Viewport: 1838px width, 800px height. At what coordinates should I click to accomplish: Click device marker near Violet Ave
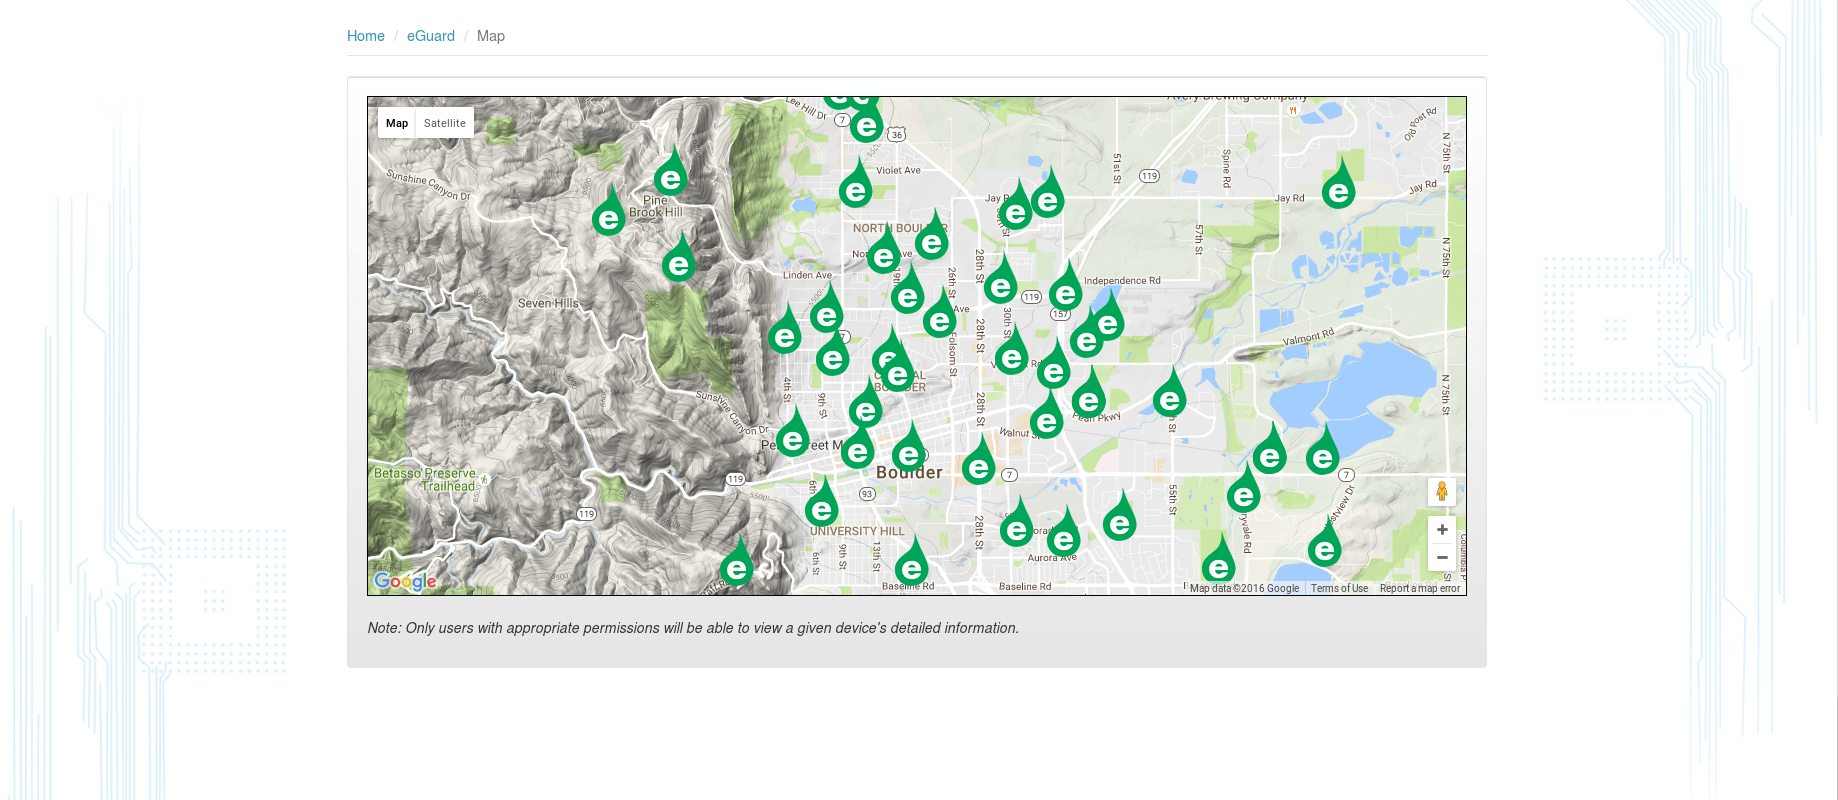point(856,183)
